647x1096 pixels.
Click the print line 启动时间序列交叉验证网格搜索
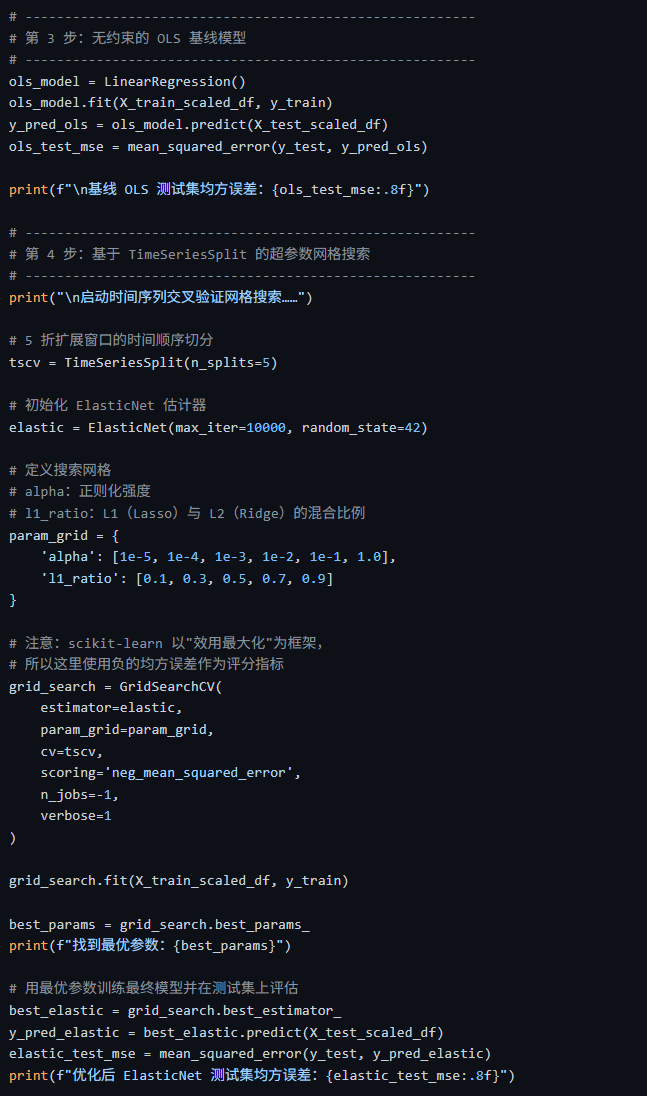coord(161,297)
